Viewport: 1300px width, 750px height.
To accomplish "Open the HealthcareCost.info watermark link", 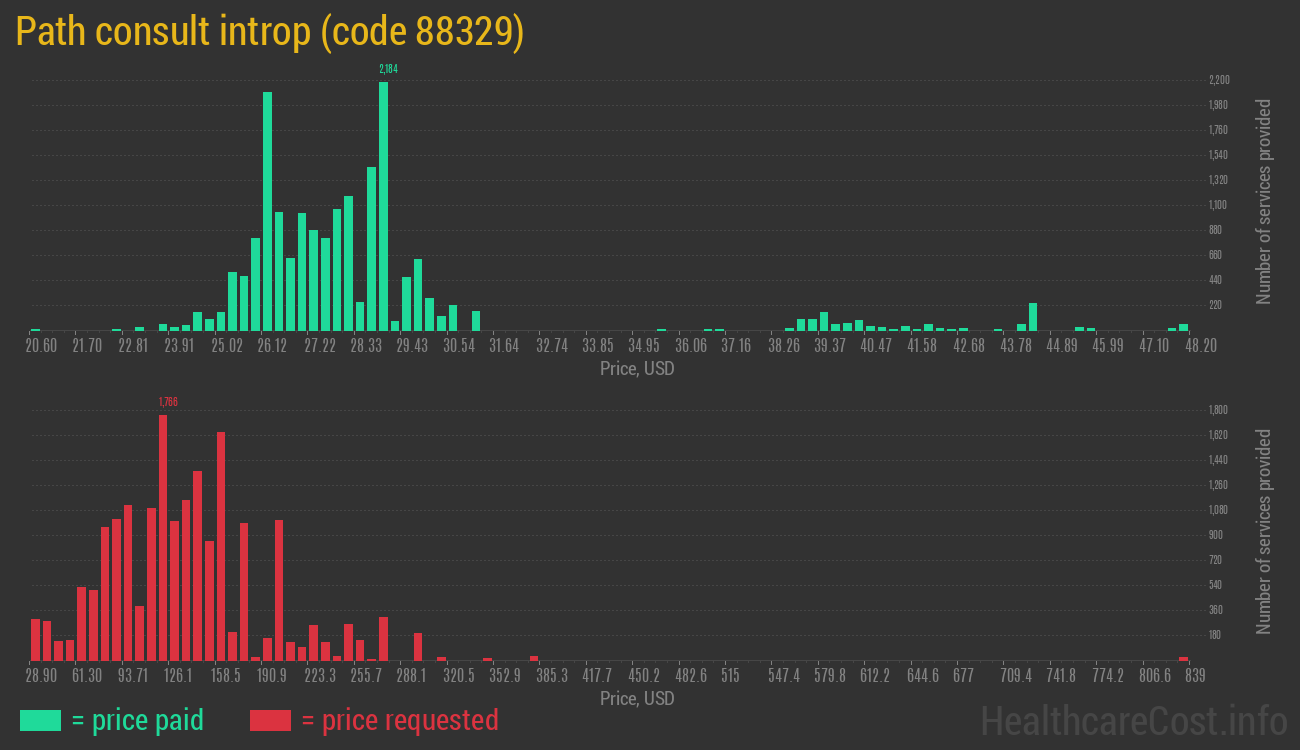I will [x=1133, y=720].
